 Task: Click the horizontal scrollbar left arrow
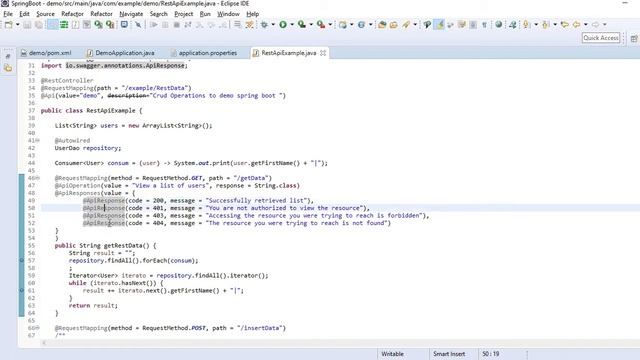(44, 343)
